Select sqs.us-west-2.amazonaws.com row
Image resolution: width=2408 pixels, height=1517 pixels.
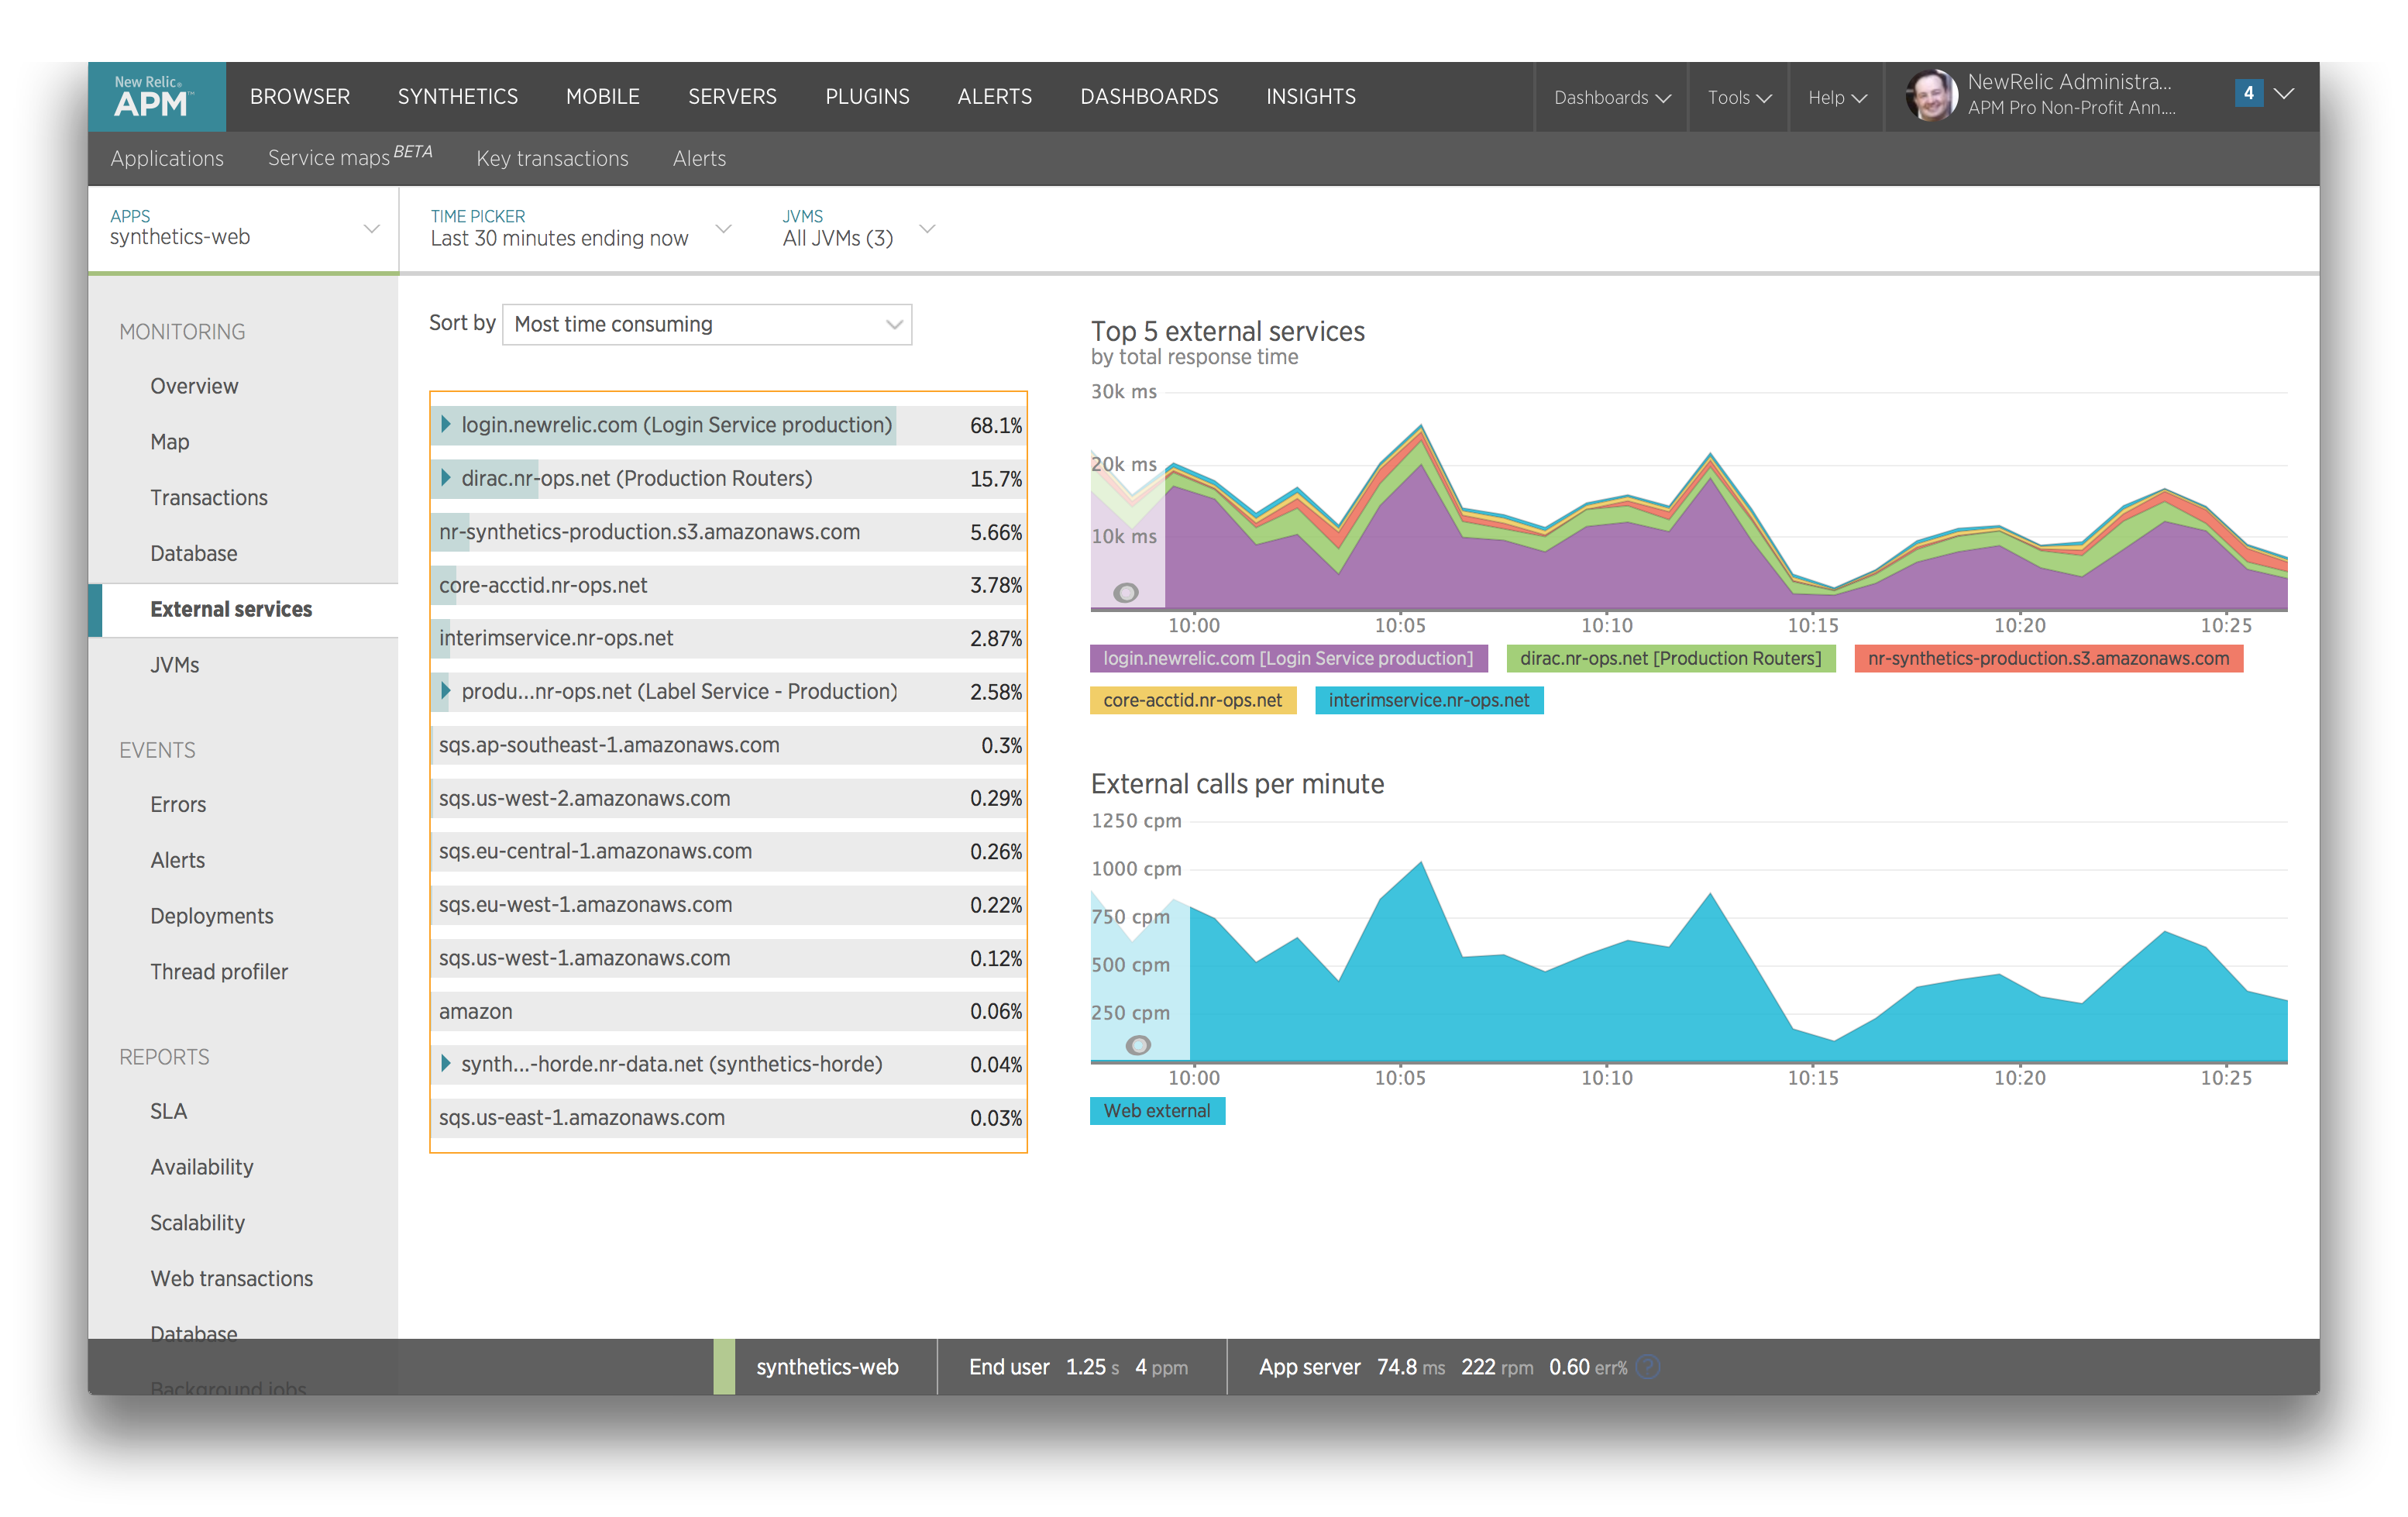pos(729,797)
